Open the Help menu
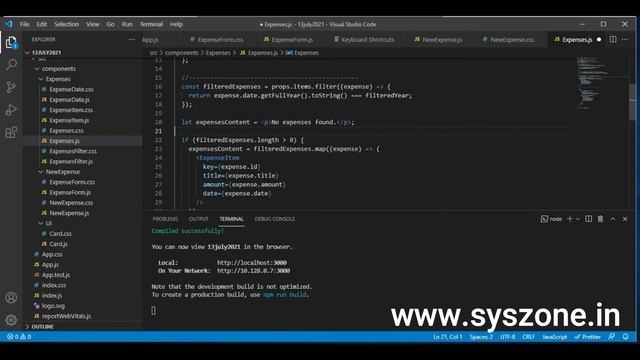The image size is (640, 360). (176, 24)
